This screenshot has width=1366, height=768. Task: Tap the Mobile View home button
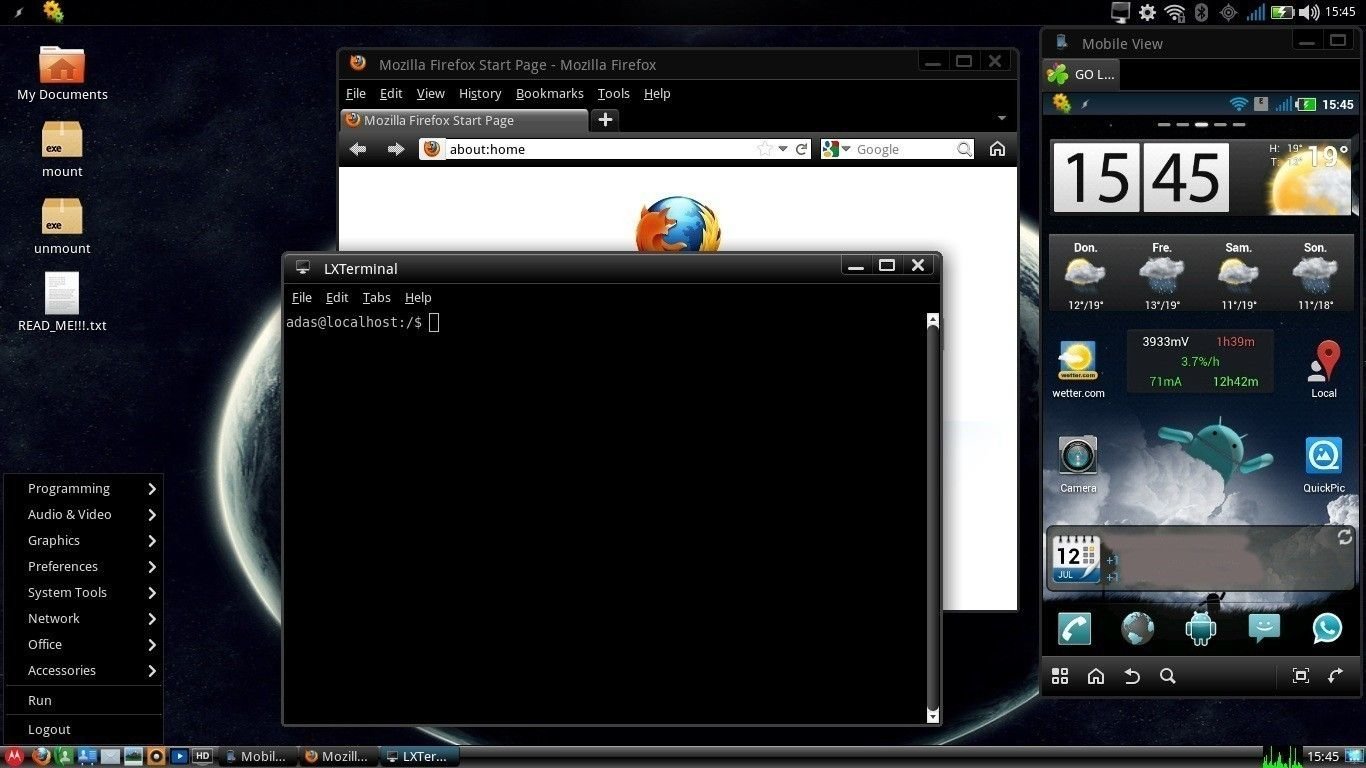click(x=1096, y=676)
